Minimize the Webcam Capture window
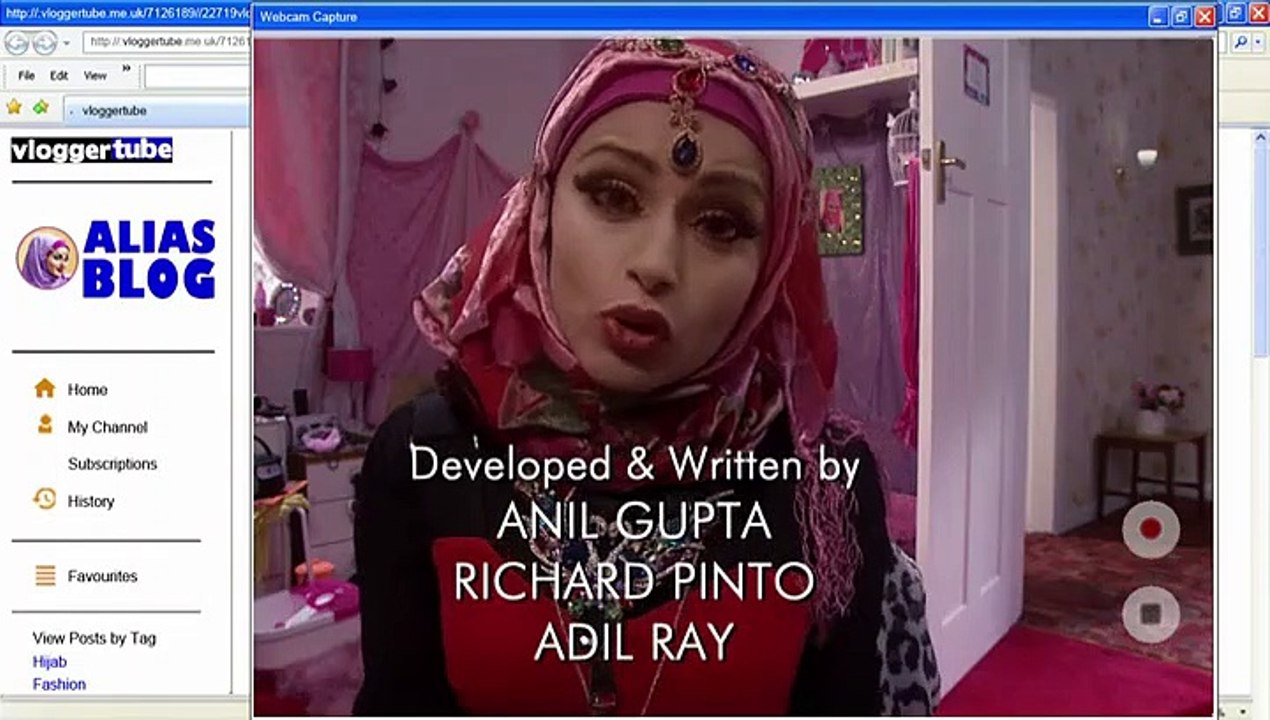Viewport: 1270px width, 720px height. (1158, 16)
